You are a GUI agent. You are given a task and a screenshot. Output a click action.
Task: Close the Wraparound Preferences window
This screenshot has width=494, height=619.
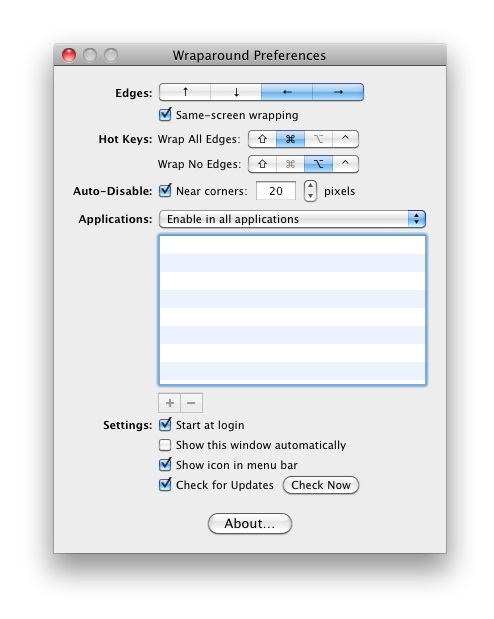69,55
